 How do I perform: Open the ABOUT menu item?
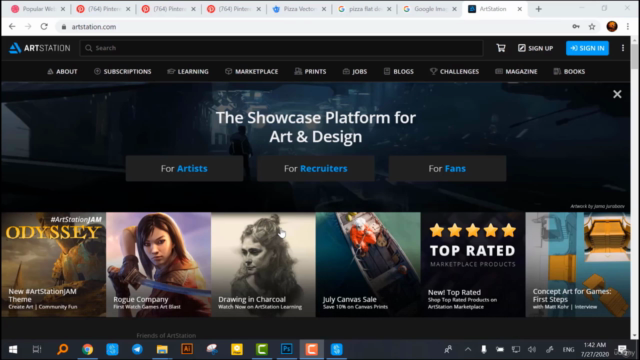[x=62, y=71]
